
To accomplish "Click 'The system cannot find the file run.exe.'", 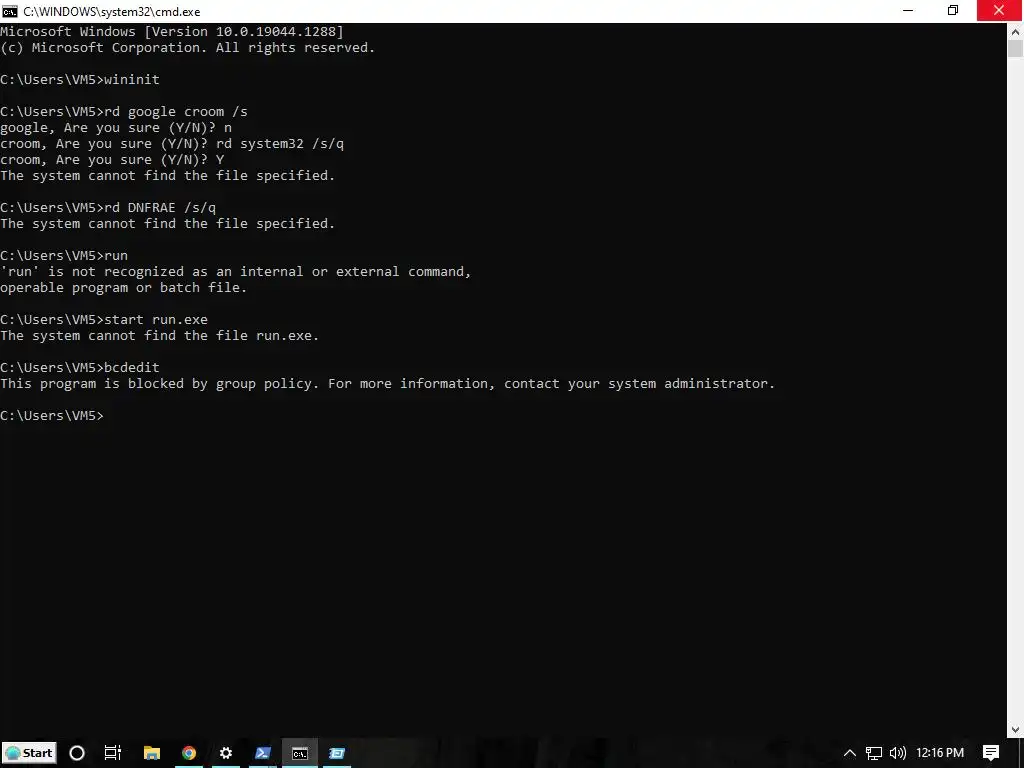I will tap(159, 336).
